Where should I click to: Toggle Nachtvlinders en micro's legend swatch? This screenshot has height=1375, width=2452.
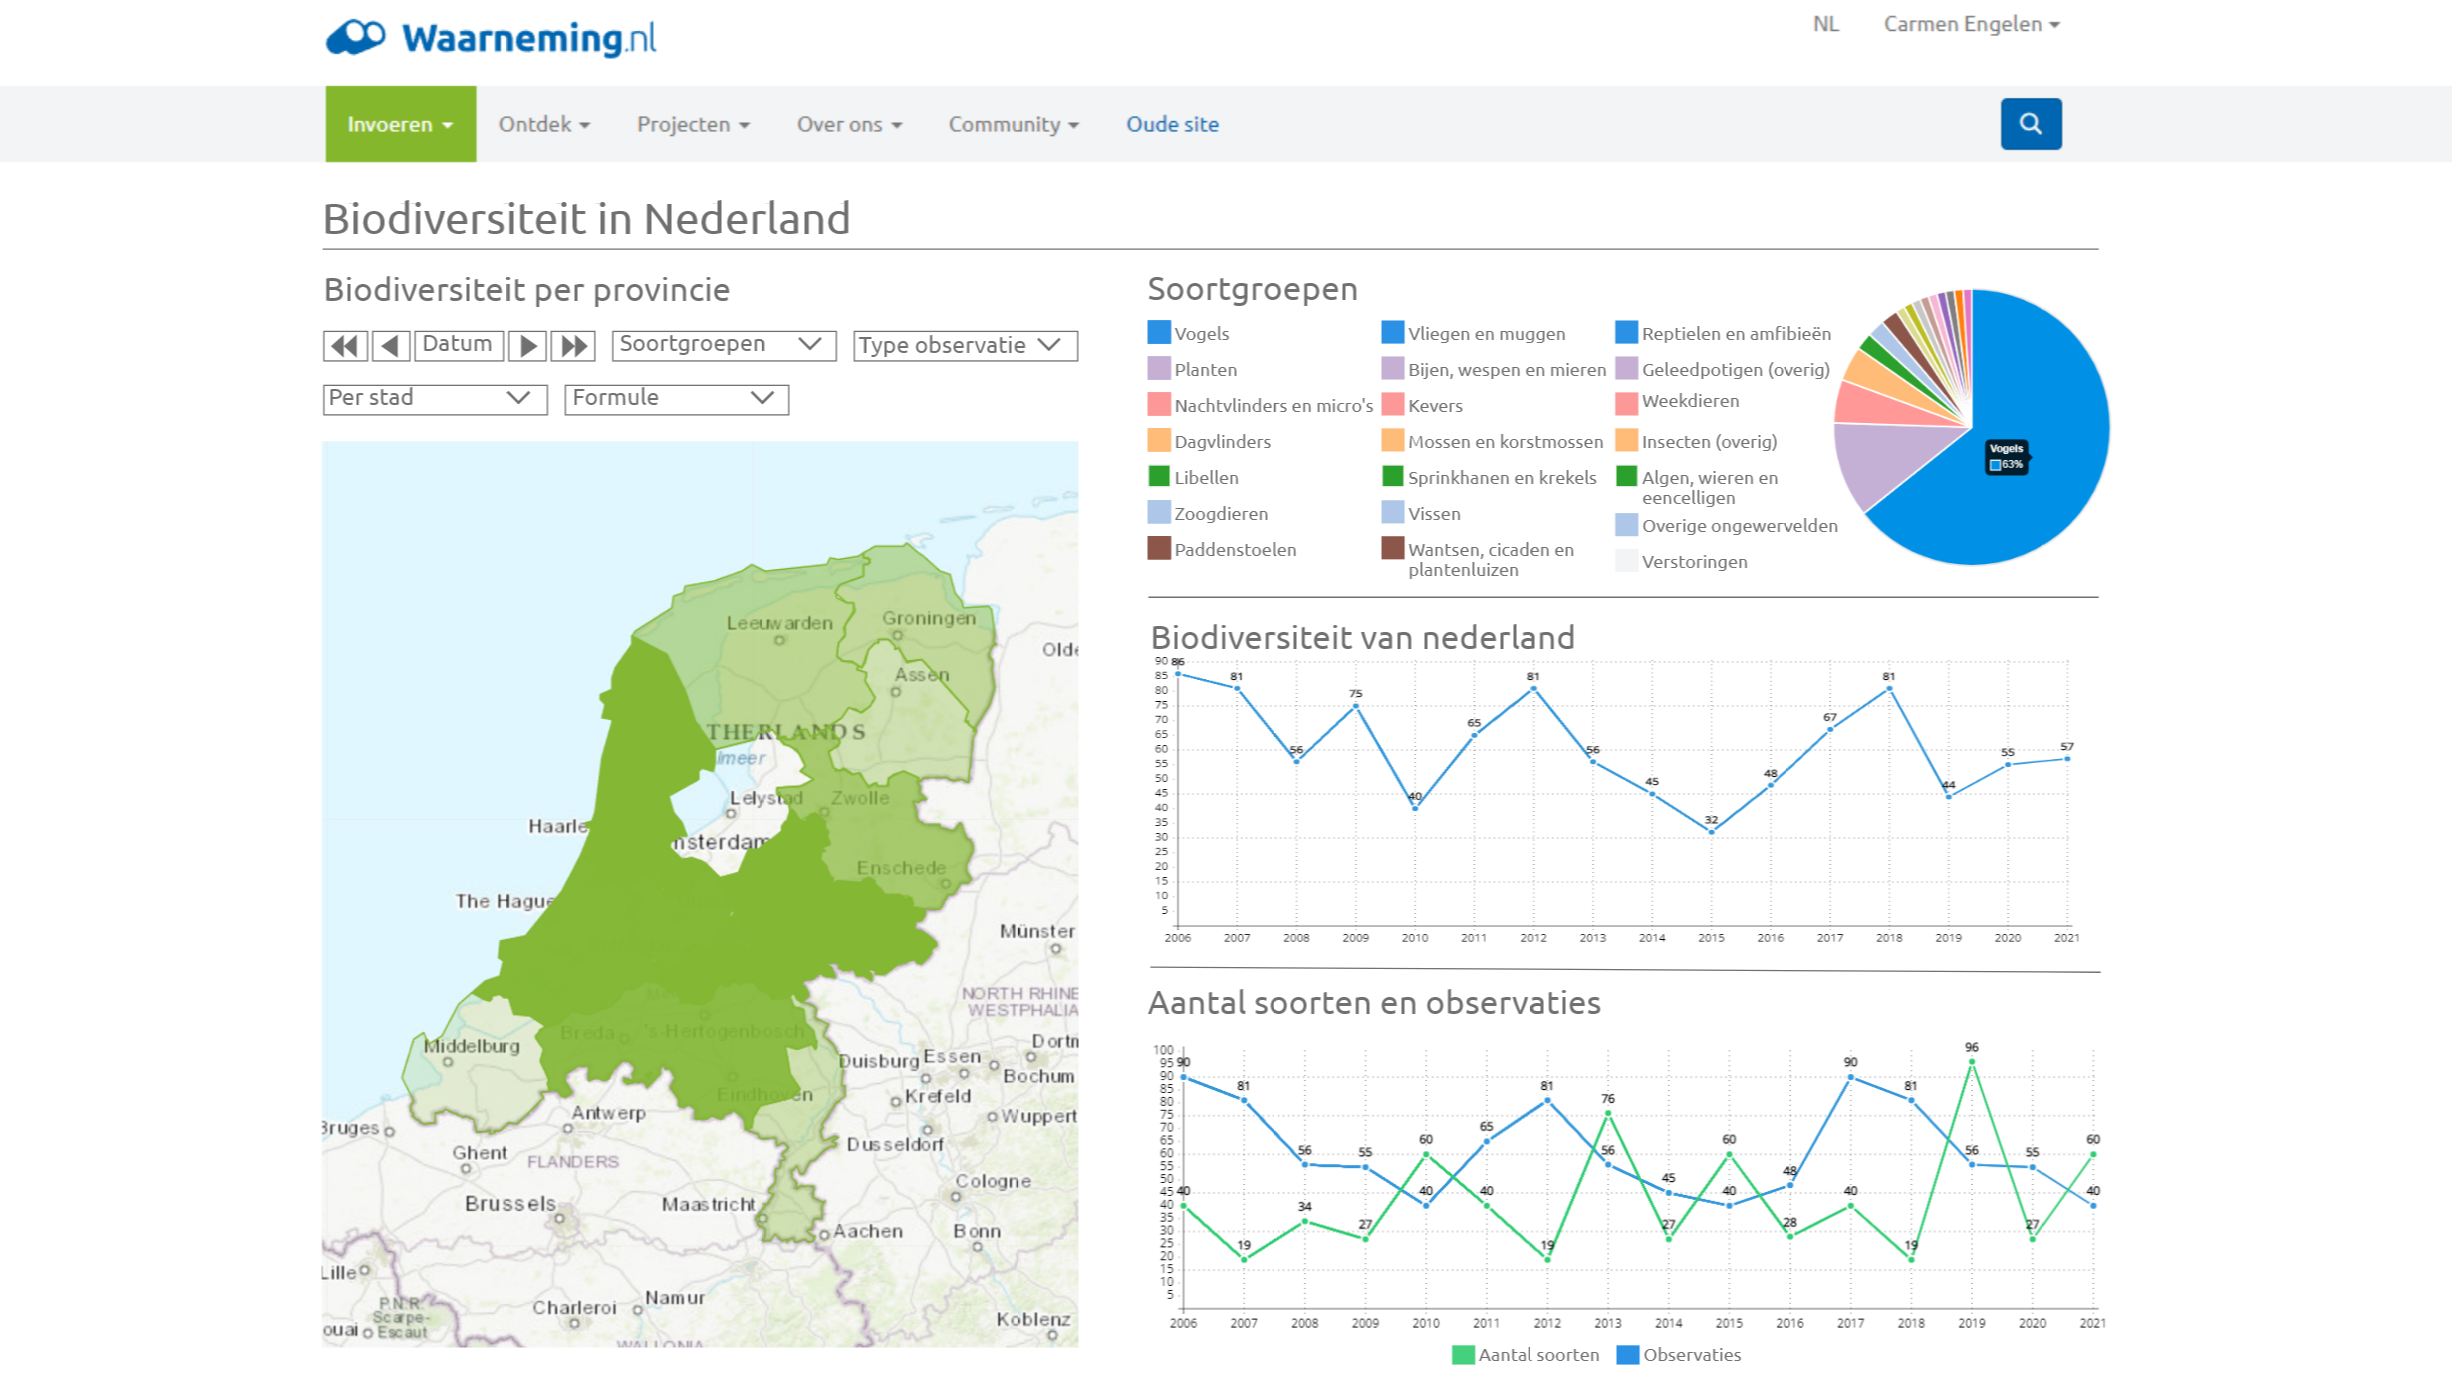coord(1159,404)
